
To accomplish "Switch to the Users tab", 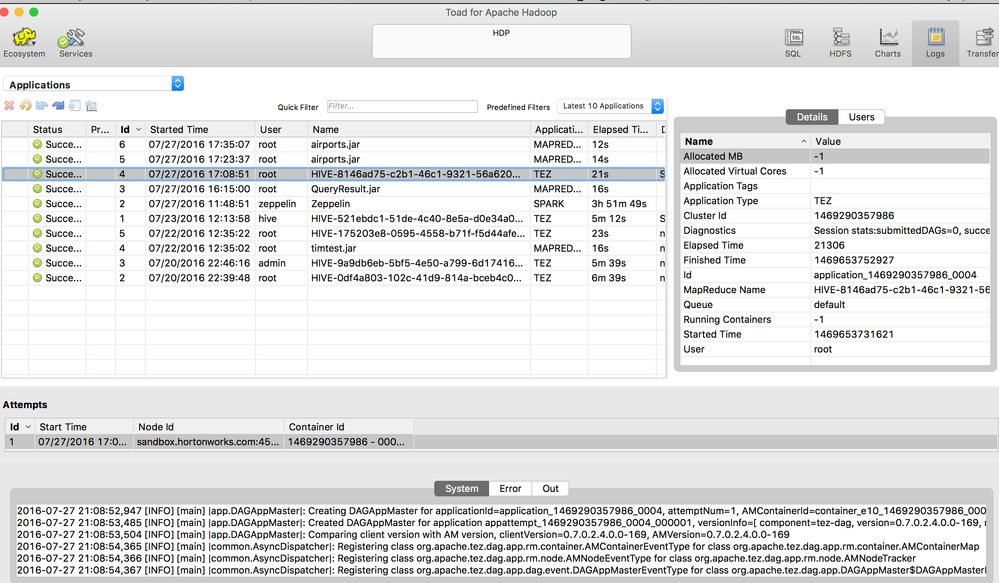I will [x=861, y=116].
